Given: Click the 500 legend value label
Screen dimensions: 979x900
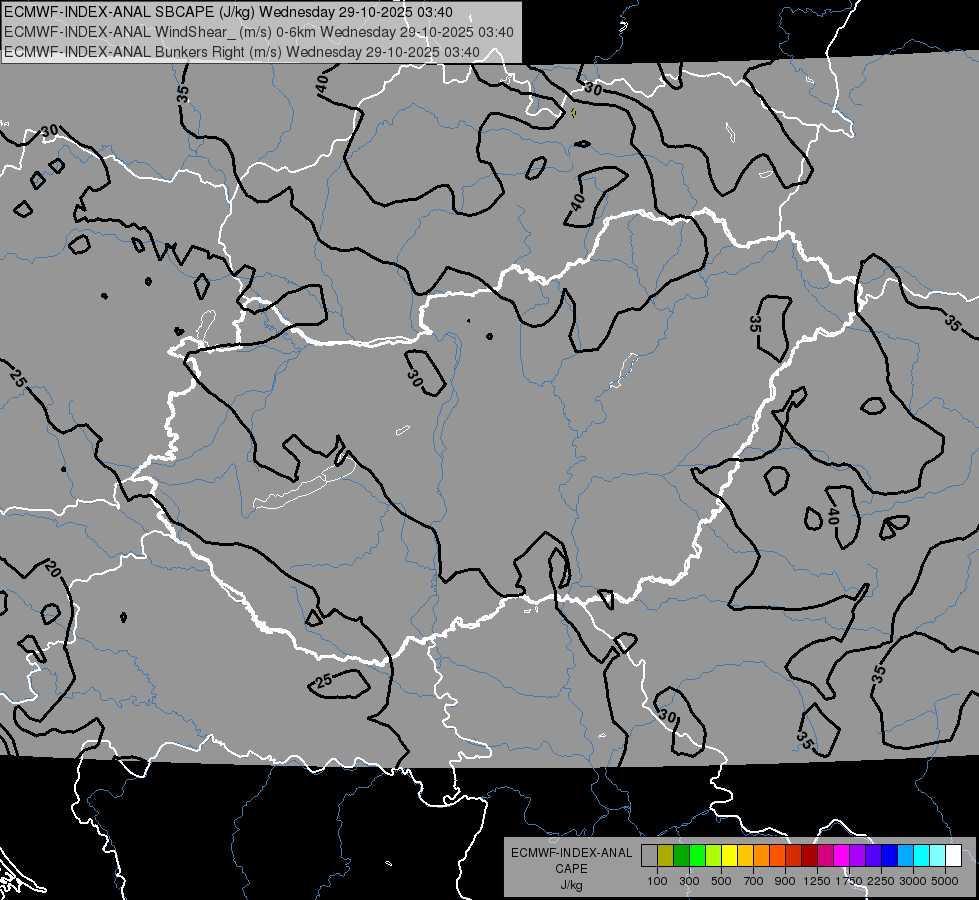Looking at the screenshot, I should (x=721, y=881).
